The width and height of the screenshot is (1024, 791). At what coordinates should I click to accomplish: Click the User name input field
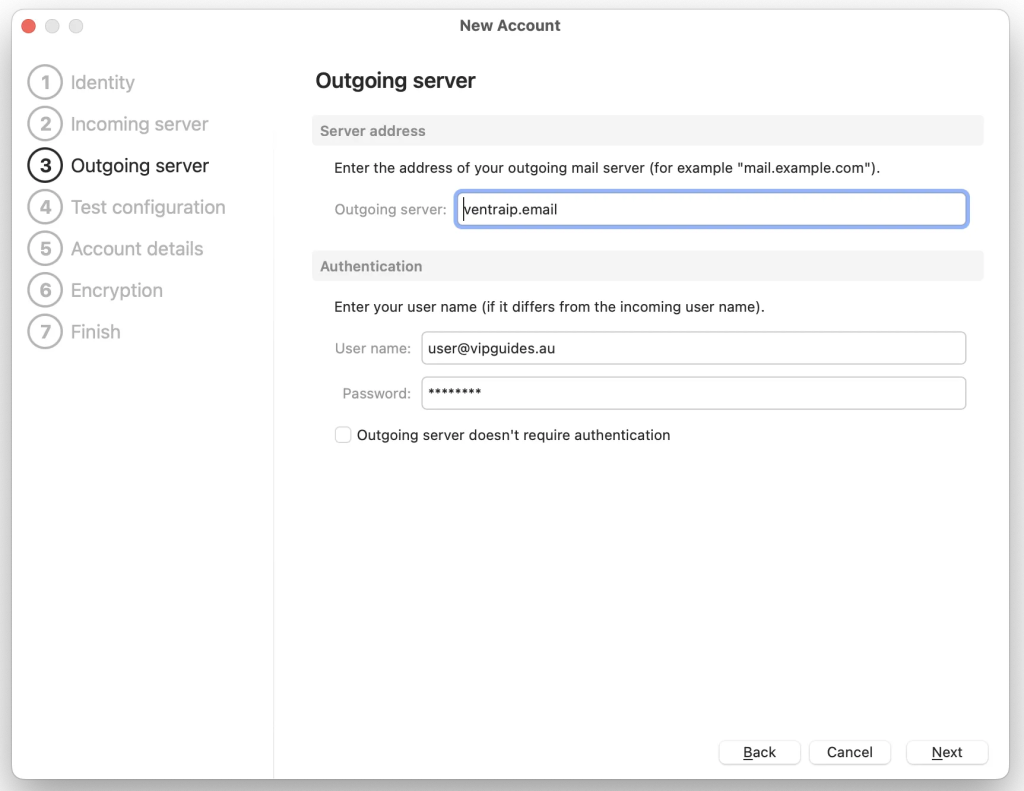tap(693, 348)
